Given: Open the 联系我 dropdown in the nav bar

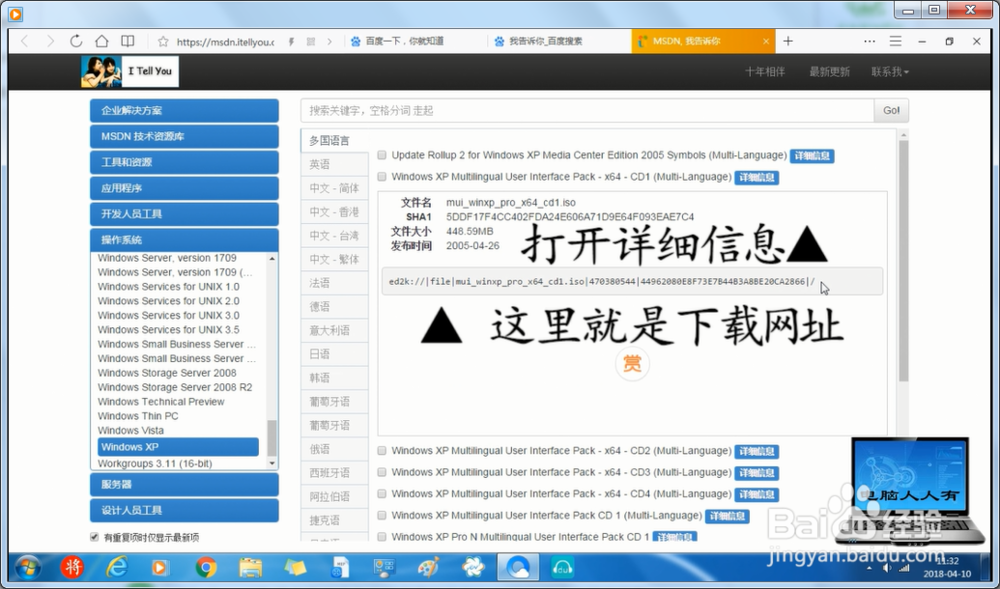Looking at the screenshot, I should (890, 72).
